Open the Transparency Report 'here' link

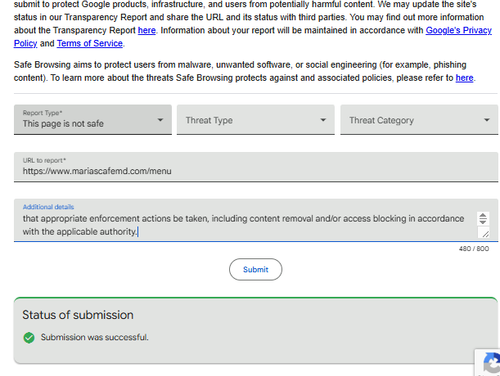[x=147, y=30]
